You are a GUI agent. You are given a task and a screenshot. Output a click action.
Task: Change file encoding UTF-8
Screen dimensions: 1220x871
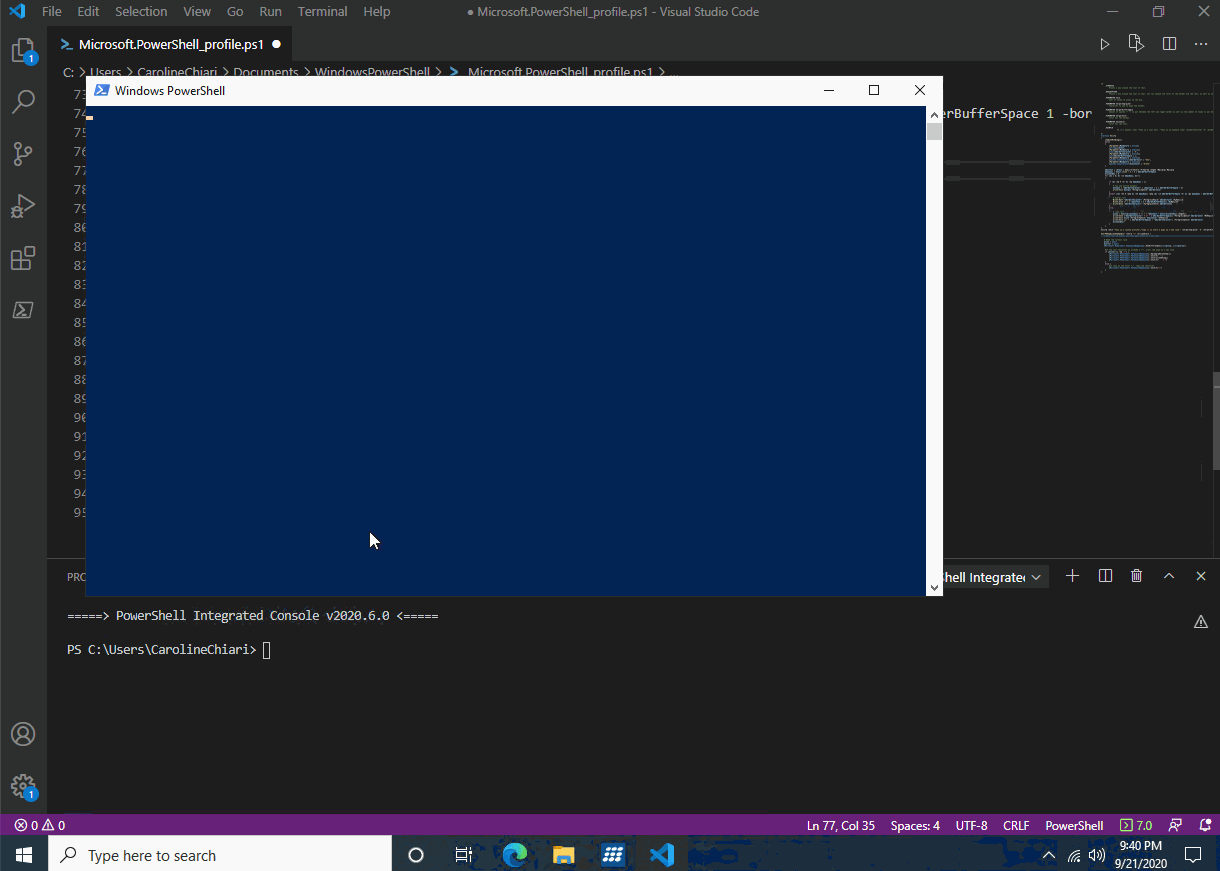(x=971, y=826)
